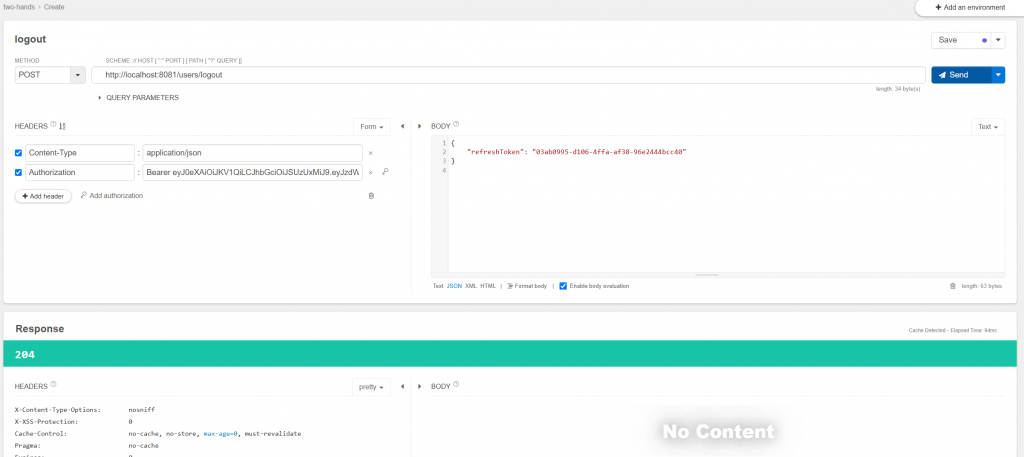Image resolution: width=1024 pixels, height=457 pixels.
Task: Select the refreshToken value in body
Action: [609, 151]
